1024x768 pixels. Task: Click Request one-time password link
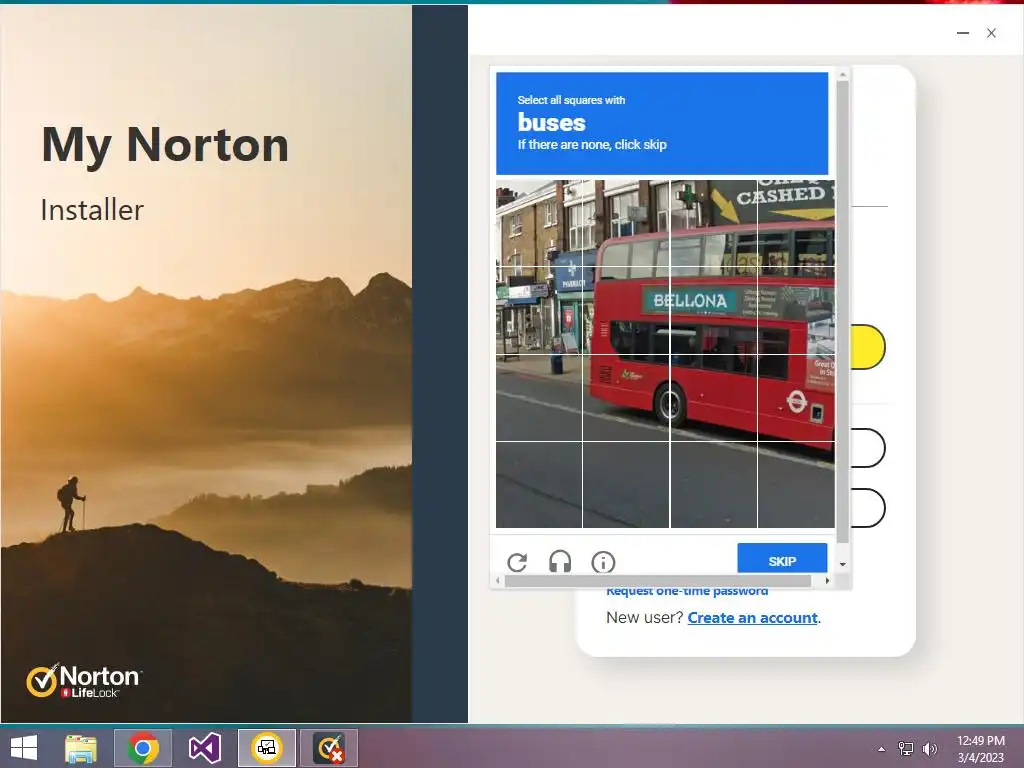coord(687,592)
